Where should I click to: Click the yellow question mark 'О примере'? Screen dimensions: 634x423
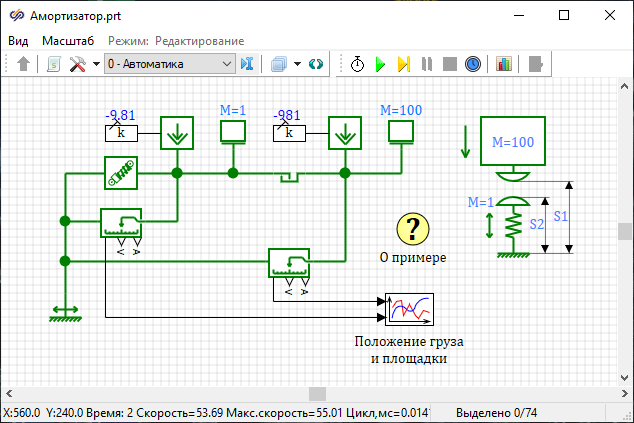click(x=411, y=229)
